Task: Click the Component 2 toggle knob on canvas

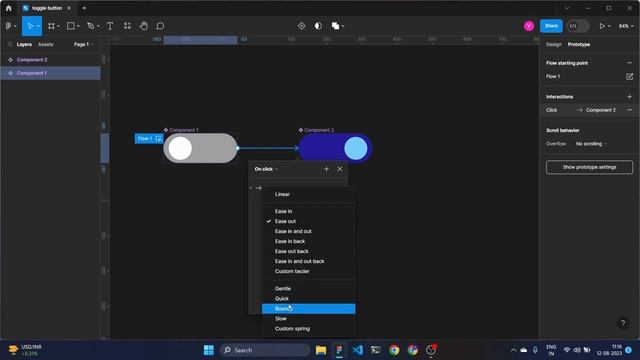Action: coord(356,148)
